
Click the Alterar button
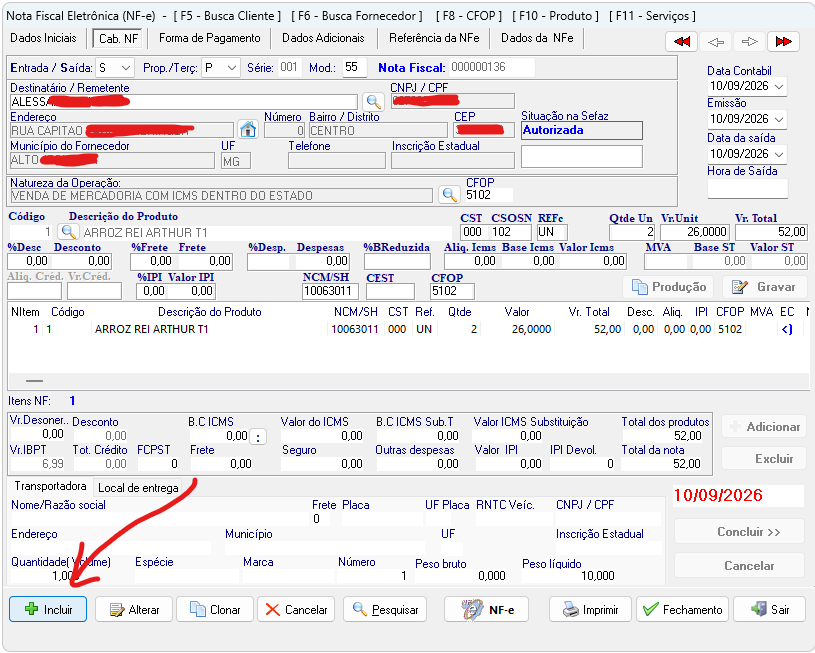coord(134,609)
